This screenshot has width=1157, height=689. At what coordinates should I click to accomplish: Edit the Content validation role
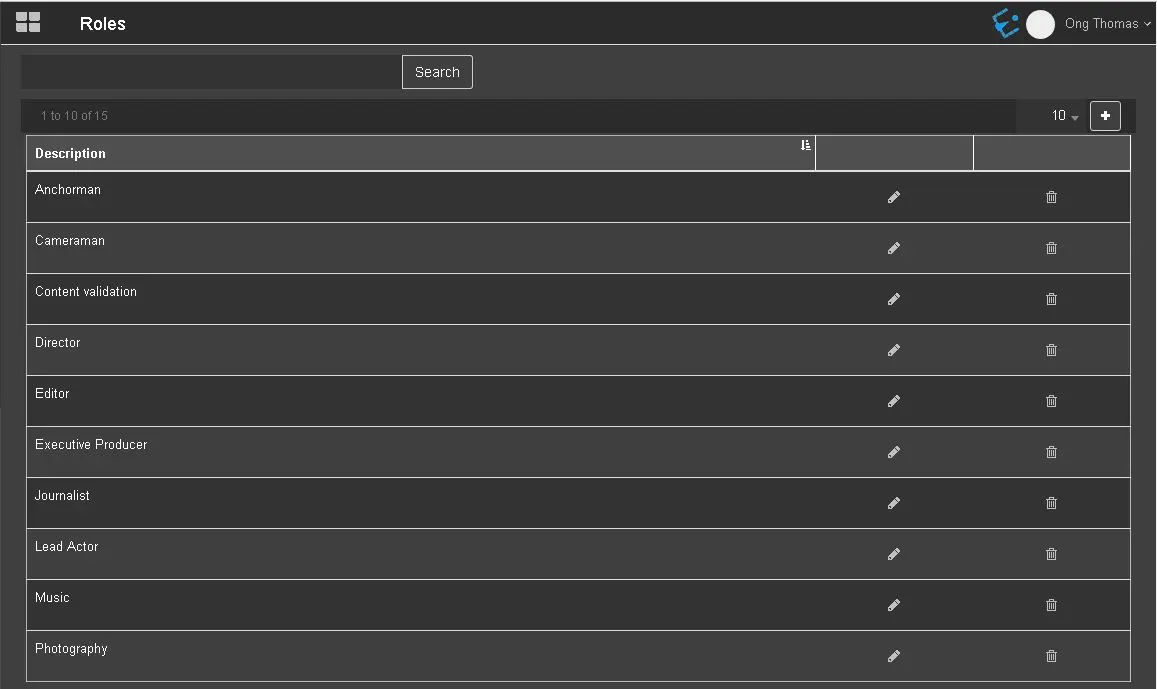894,299
